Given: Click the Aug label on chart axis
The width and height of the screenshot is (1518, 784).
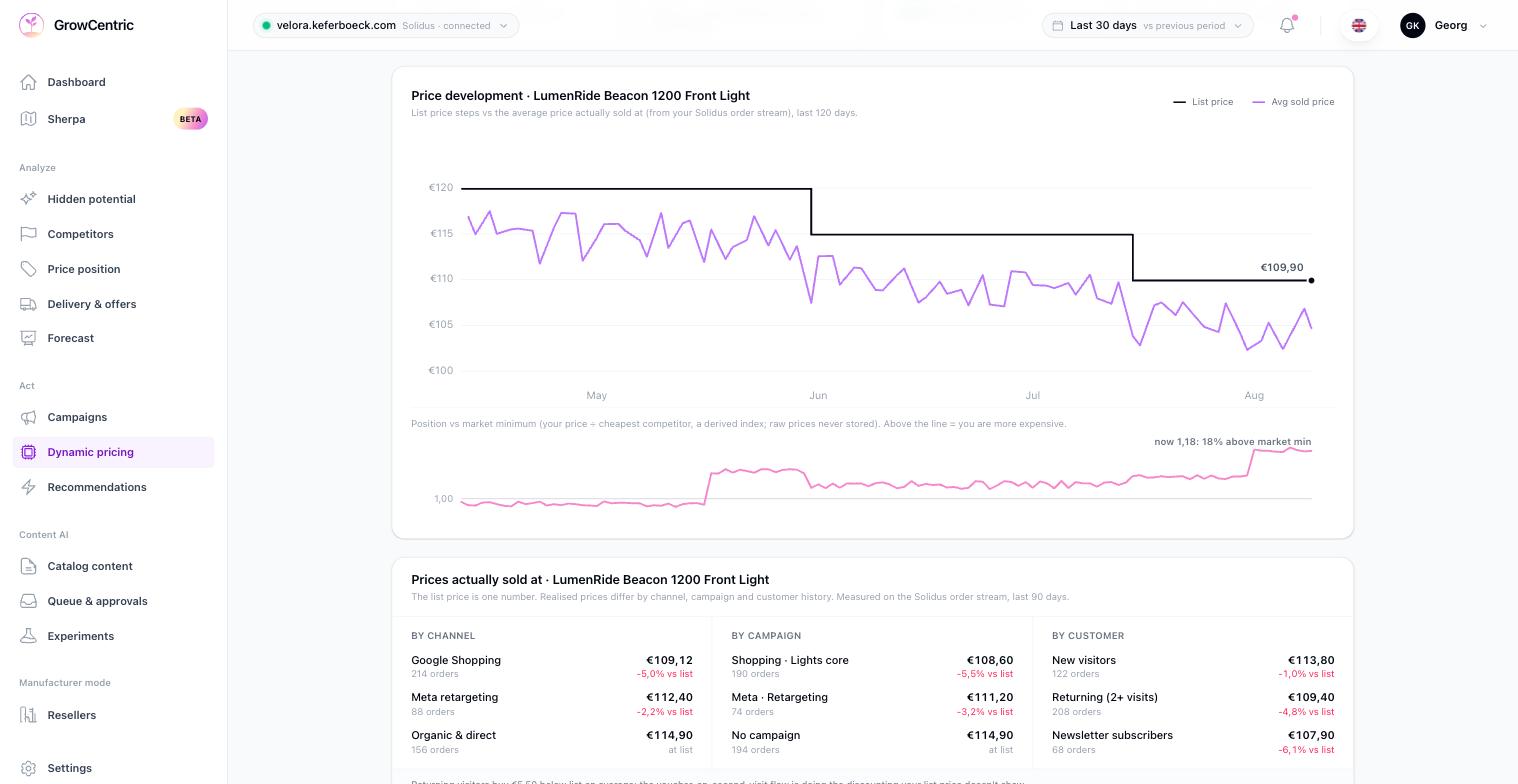Looking at the screenshot, I should (x=1254, y=395).
